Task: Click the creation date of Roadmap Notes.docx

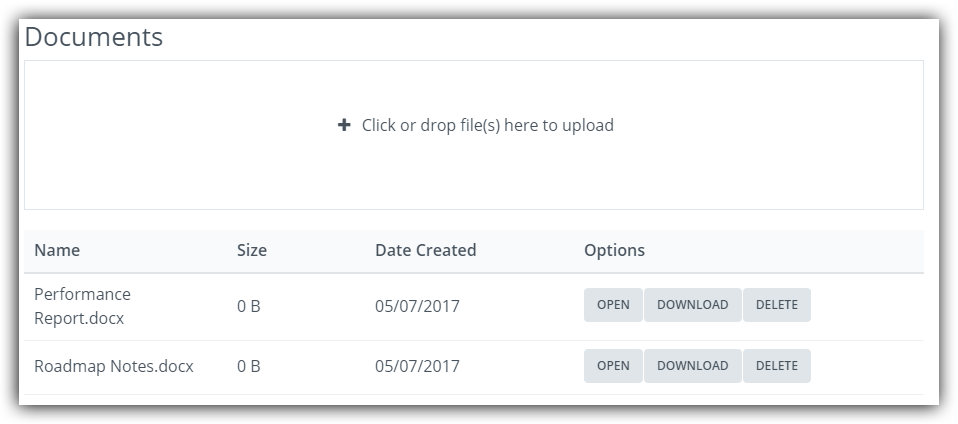Action: point(417,366)
